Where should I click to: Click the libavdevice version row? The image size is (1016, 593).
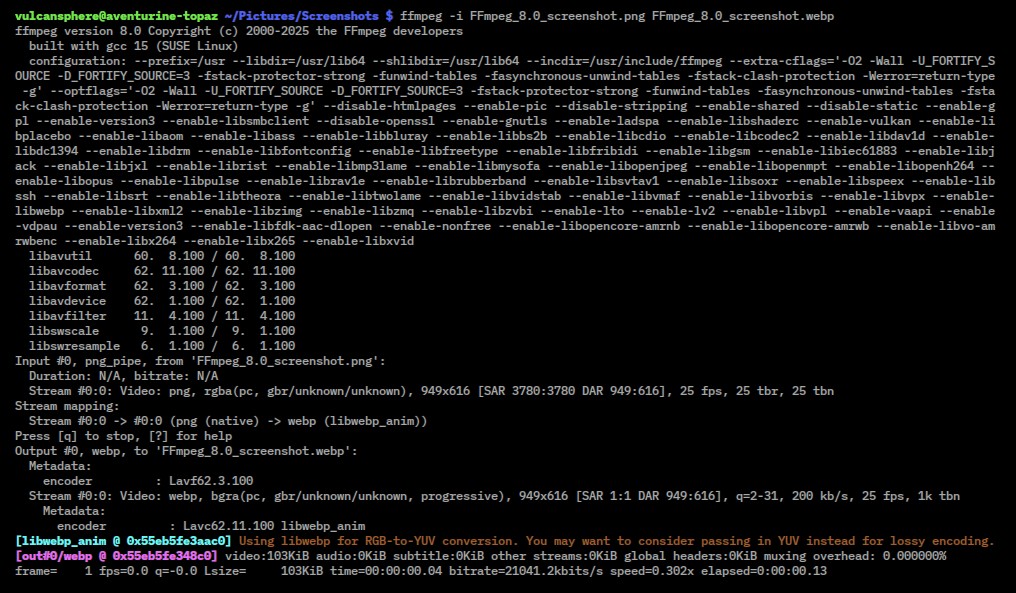pyautogui.click(x=161, y=301)
